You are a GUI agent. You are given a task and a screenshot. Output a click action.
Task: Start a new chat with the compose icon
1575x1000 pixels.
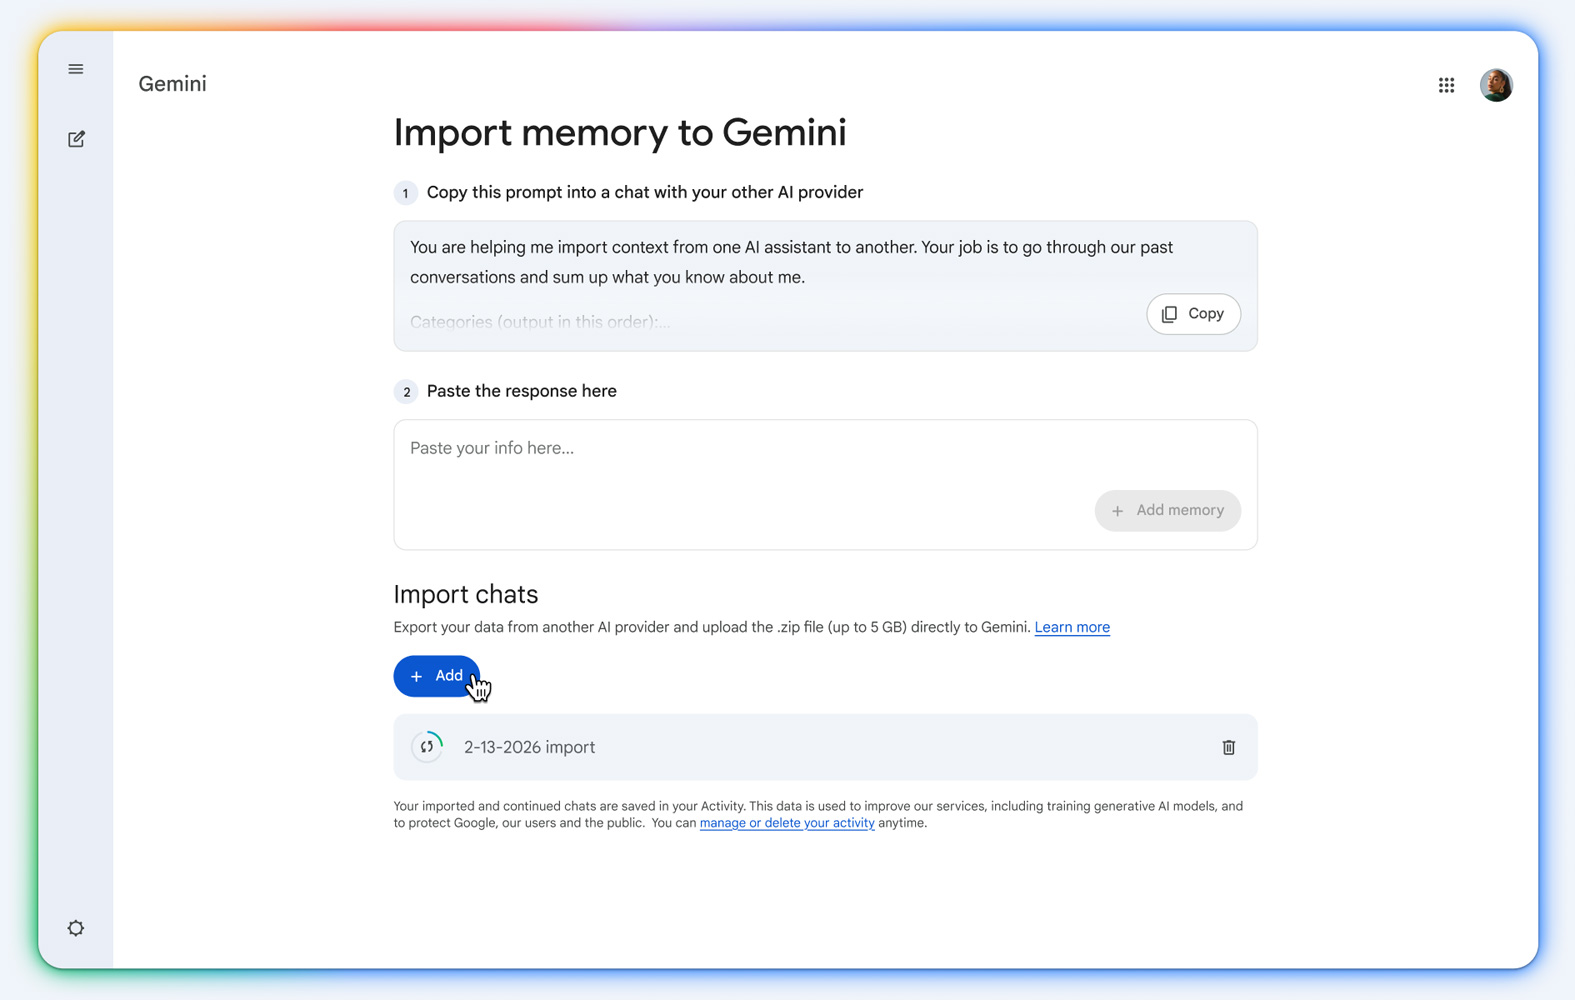[76, 139]
